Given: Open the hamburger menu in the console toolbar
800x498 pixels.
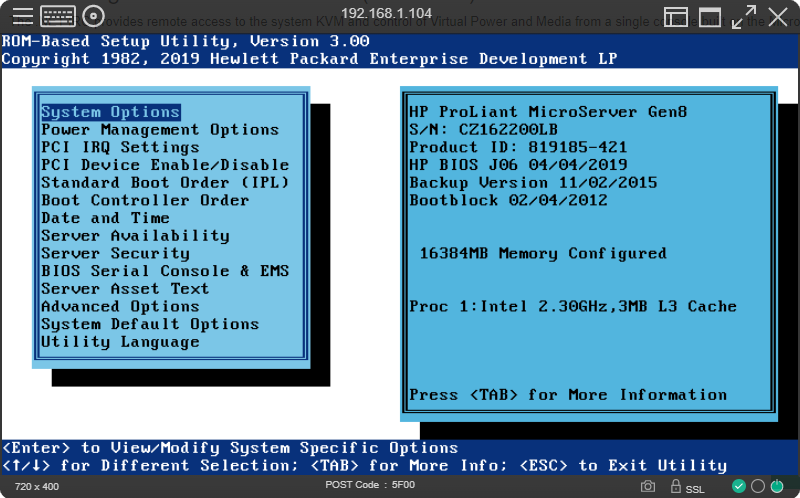Looking at the screenshot, I should tap(22, 16).
